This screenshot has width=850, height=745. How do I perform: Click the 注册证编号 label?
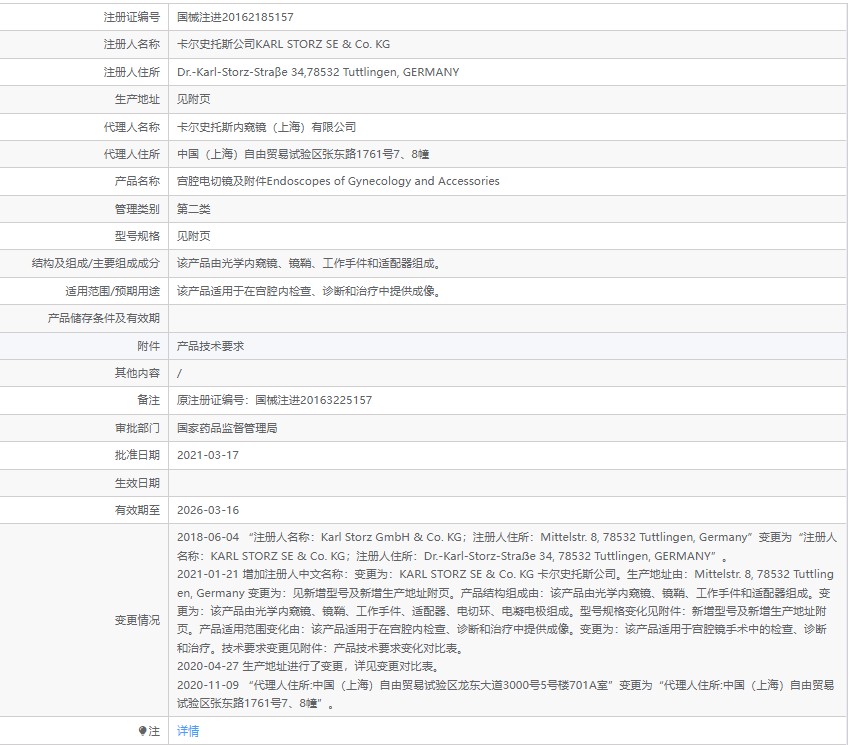(x=132, y=17)
